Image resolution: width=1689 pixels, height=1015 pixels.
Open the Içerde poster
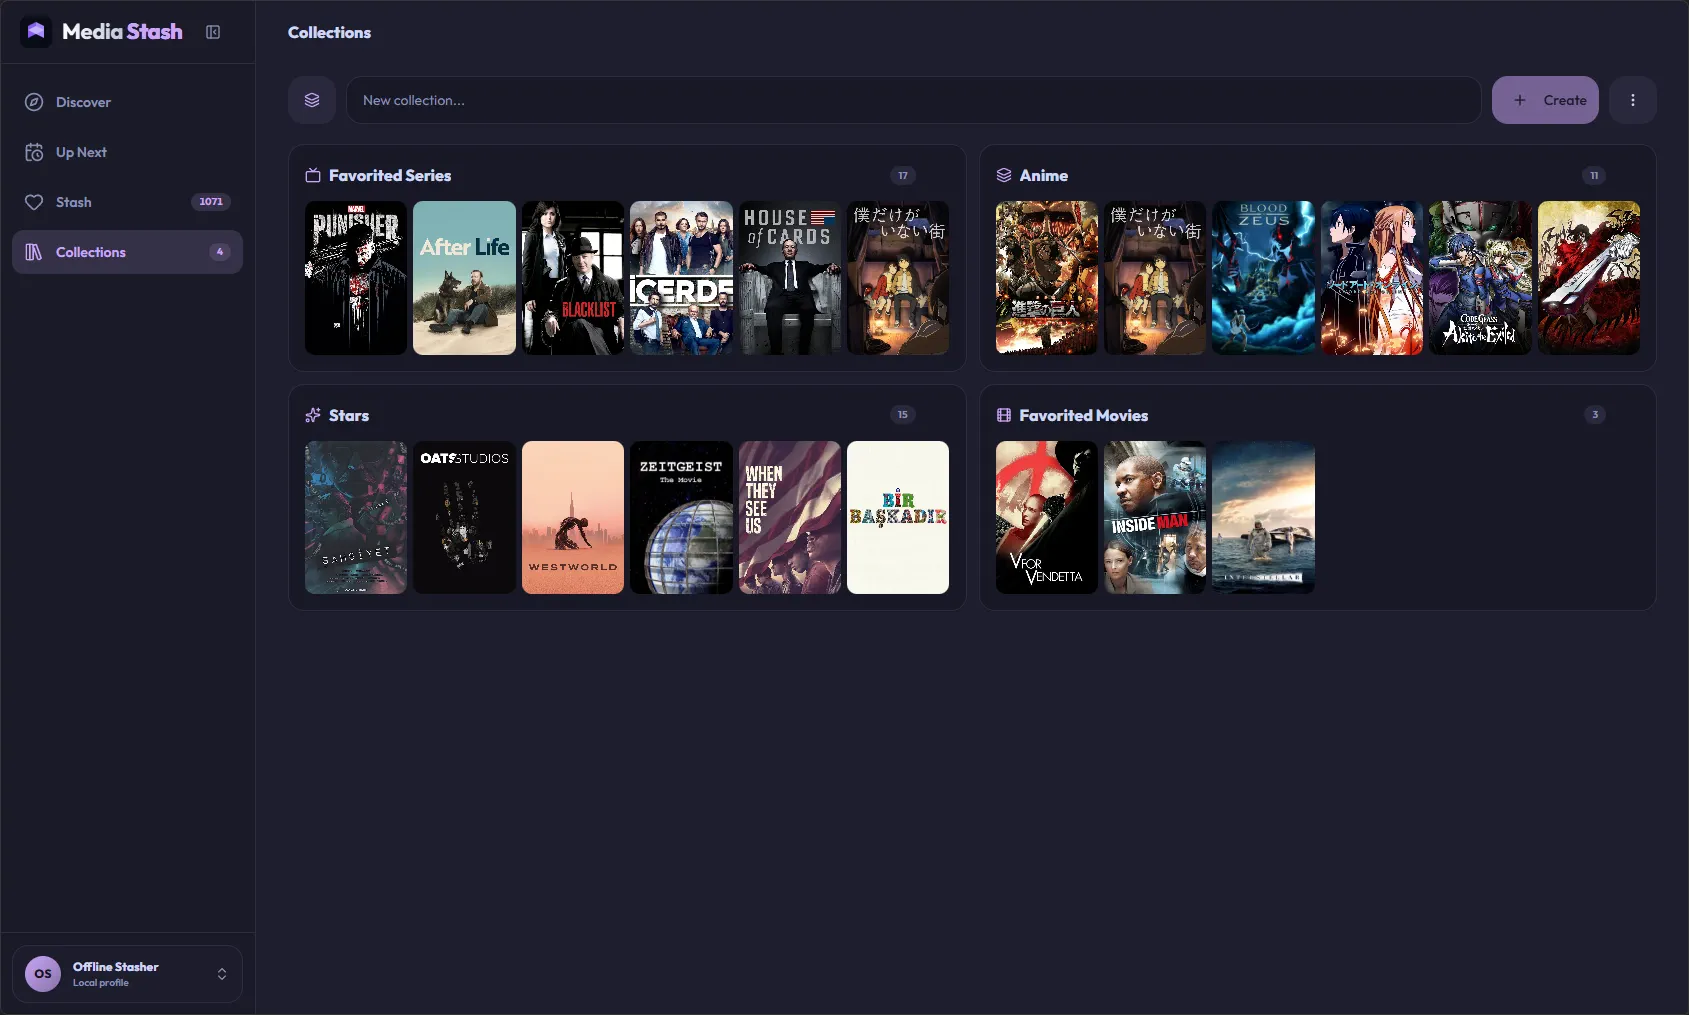(x=681, y=278)
